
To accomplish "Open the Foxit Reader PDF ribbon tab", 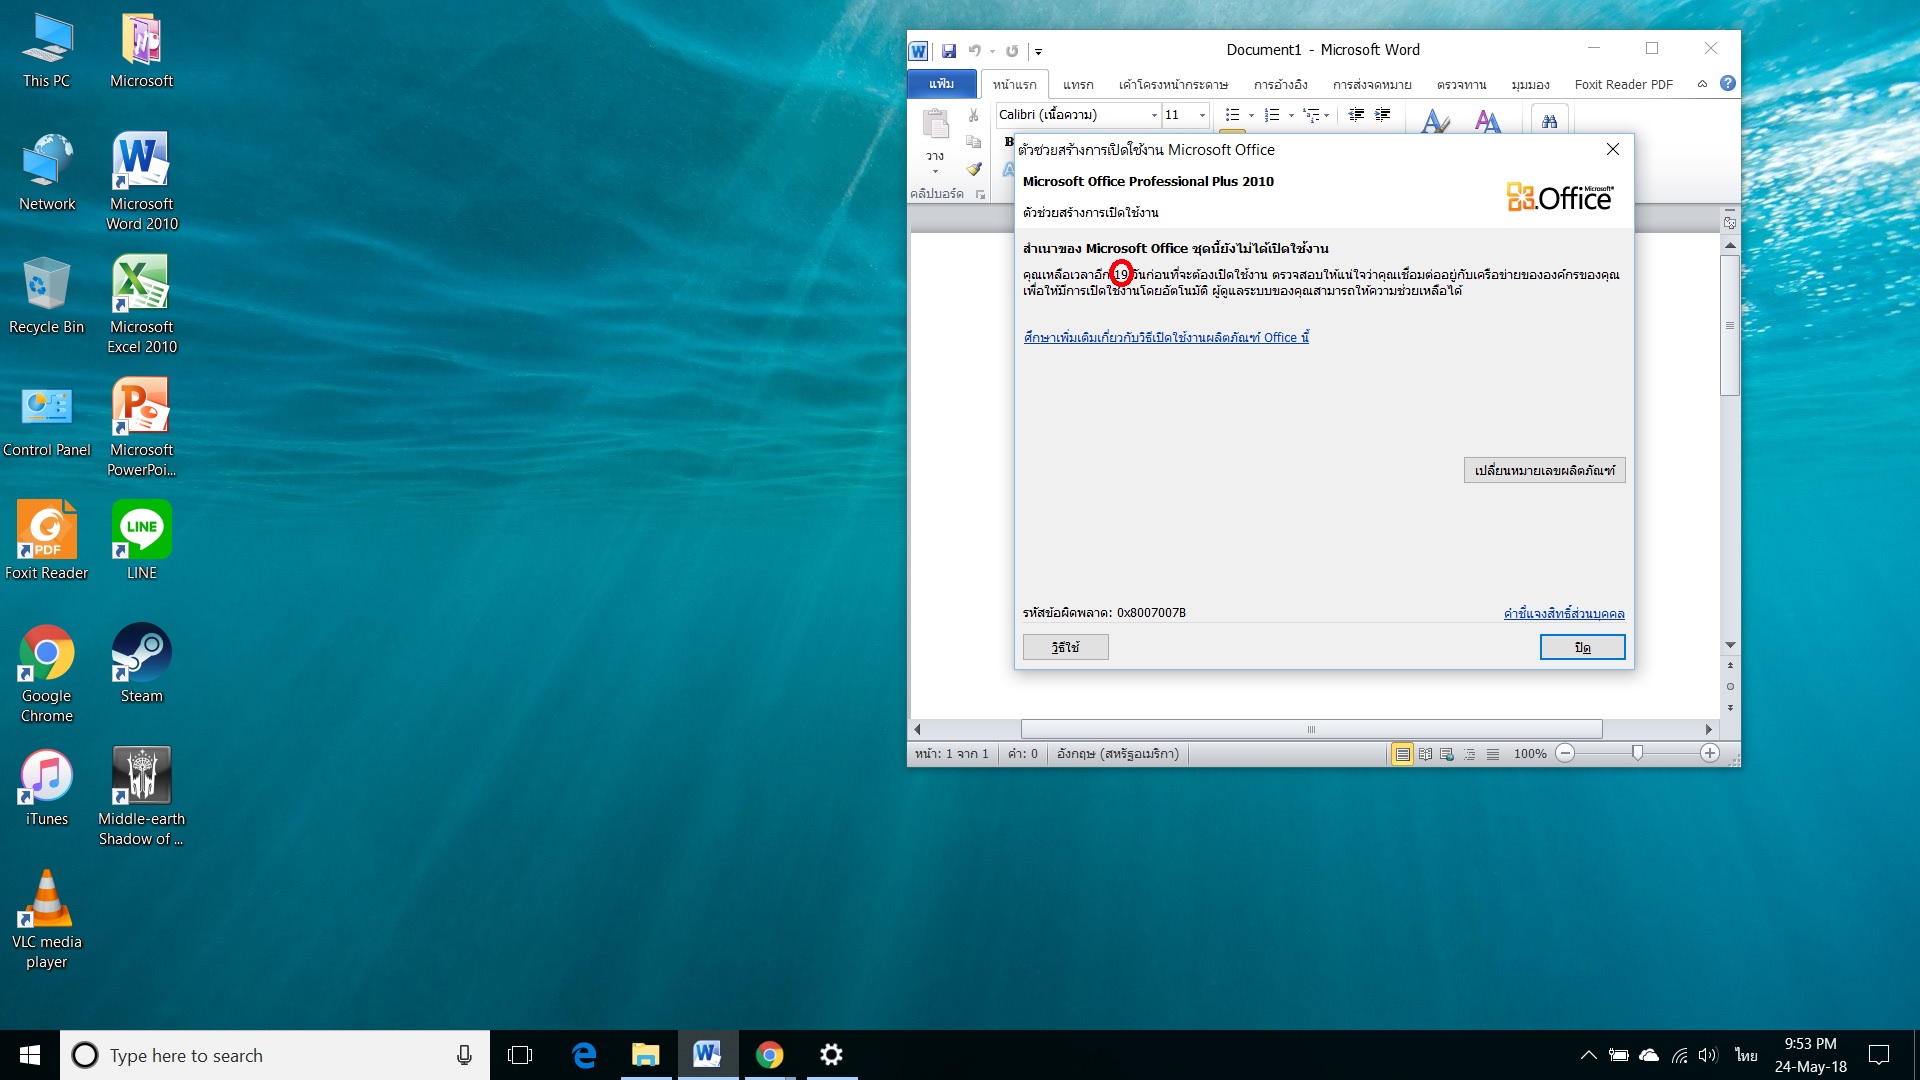I will point(1623,85).
